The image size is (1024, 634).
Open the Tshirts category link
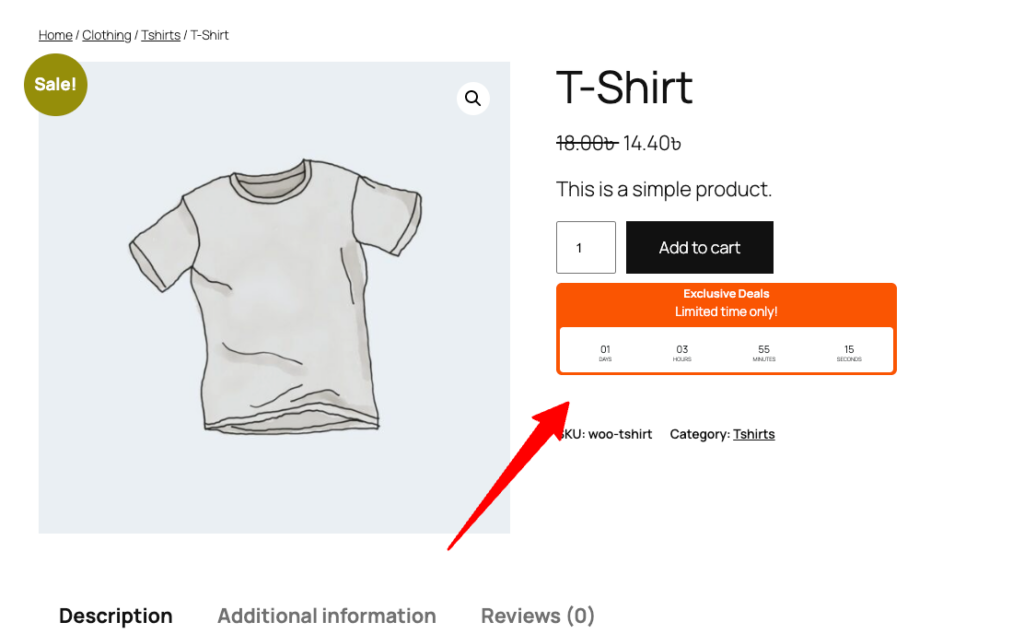754,433
